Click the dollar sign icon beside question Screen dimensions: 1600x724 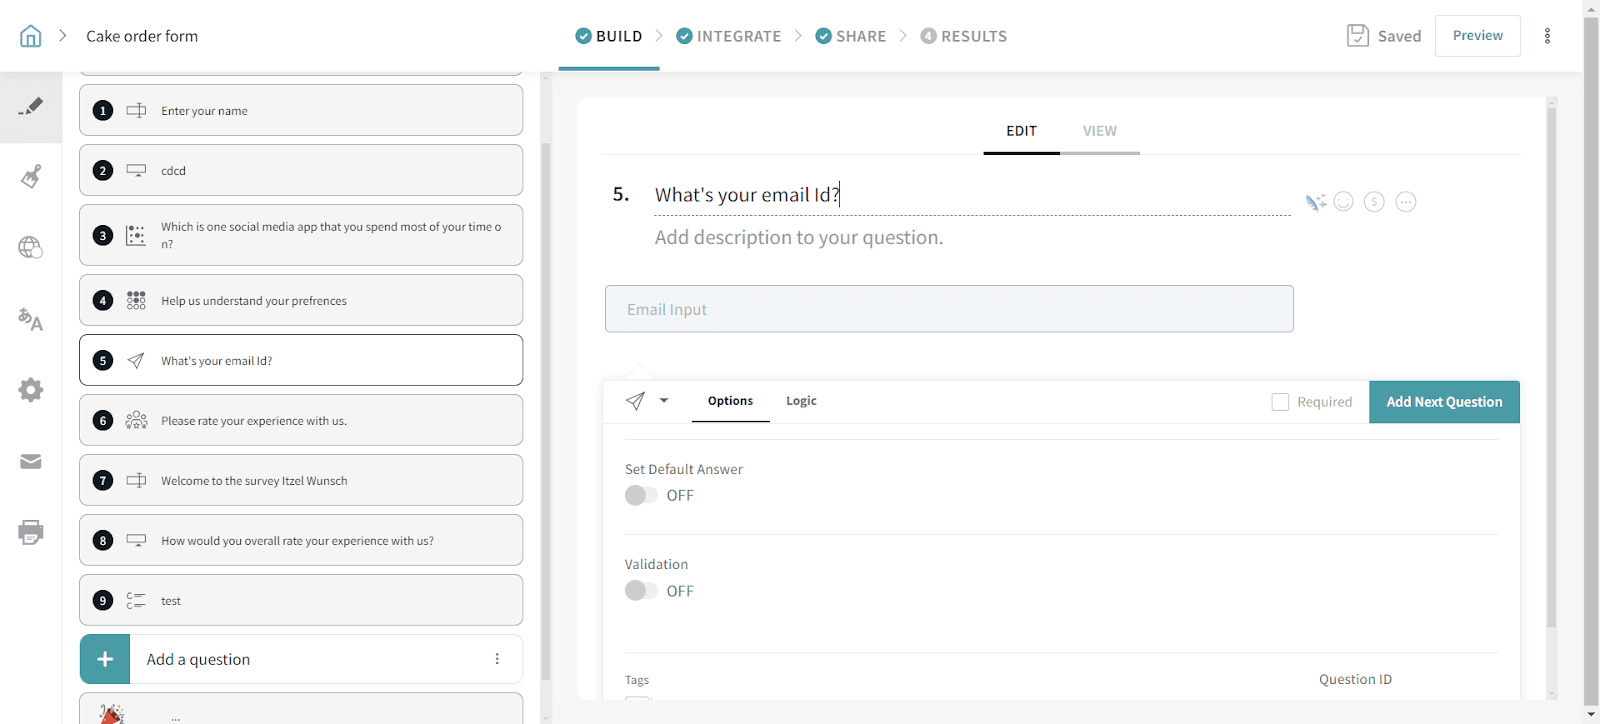coord(1375,202)
